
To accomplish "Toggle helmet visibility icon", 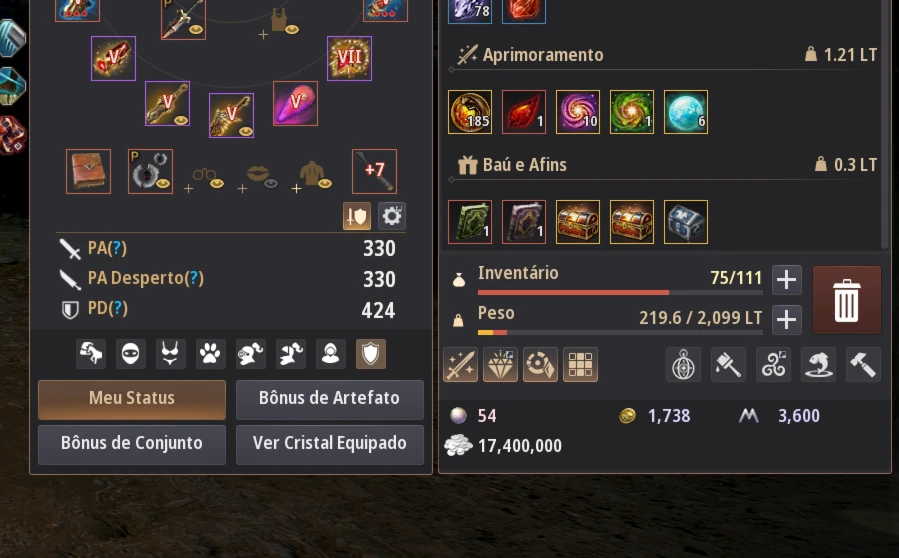I will pyautogui.click(x=250, y=353).
